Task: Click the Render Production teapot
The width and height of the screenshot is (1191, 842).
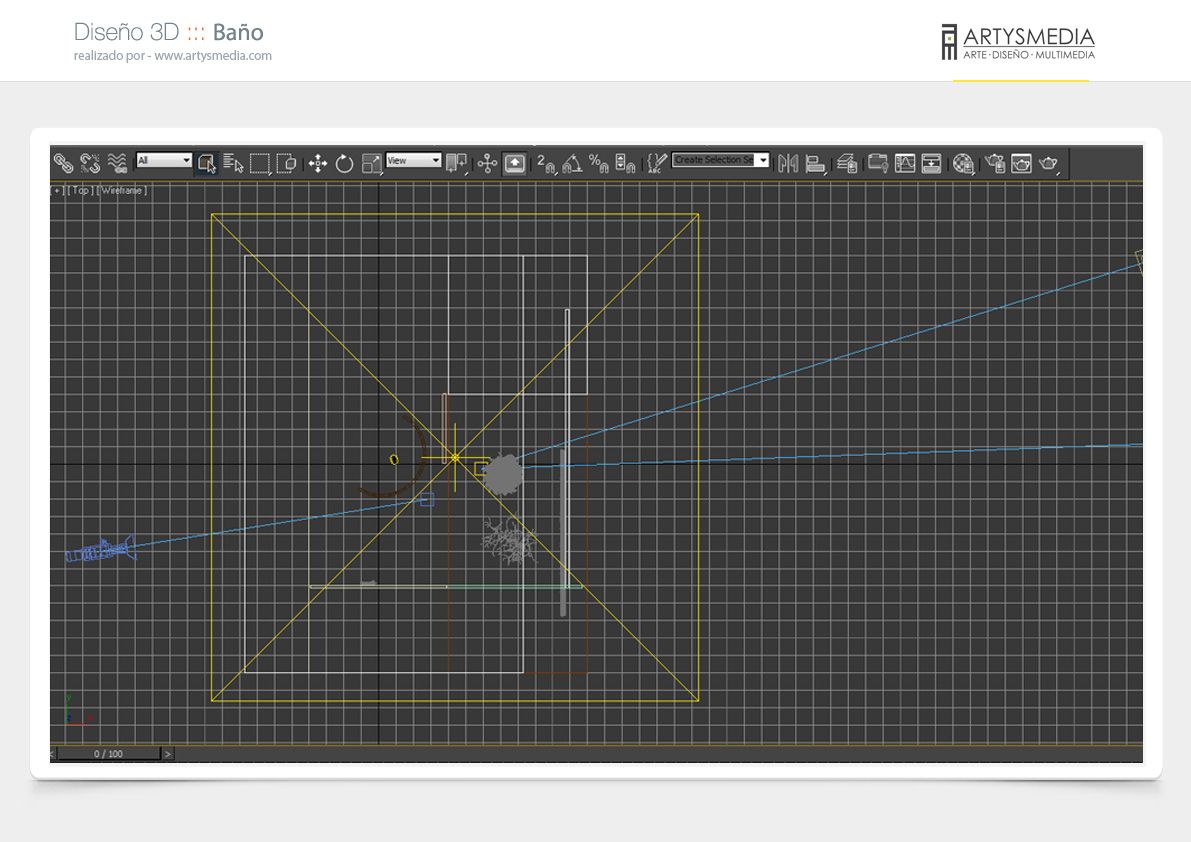Action: 1048,163
